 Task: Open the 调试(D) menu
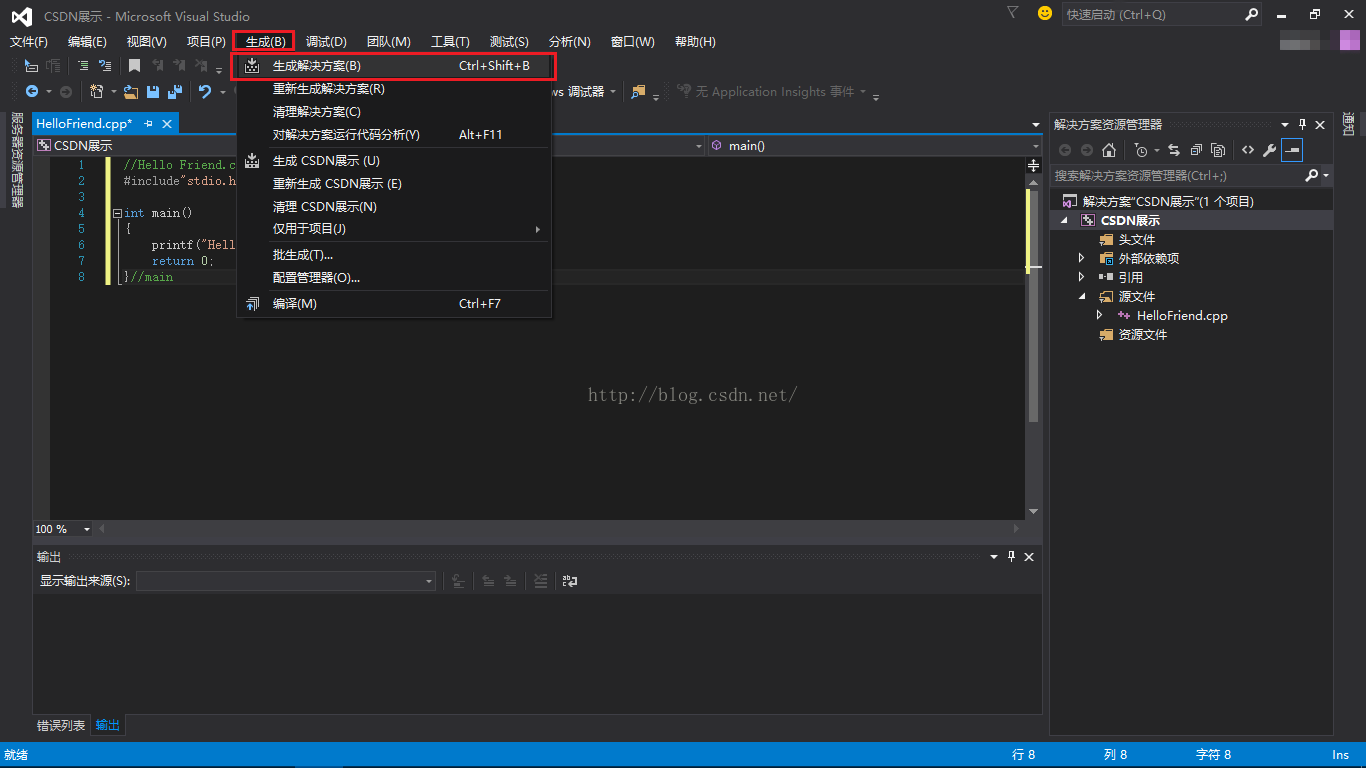[x=326, y=42]
